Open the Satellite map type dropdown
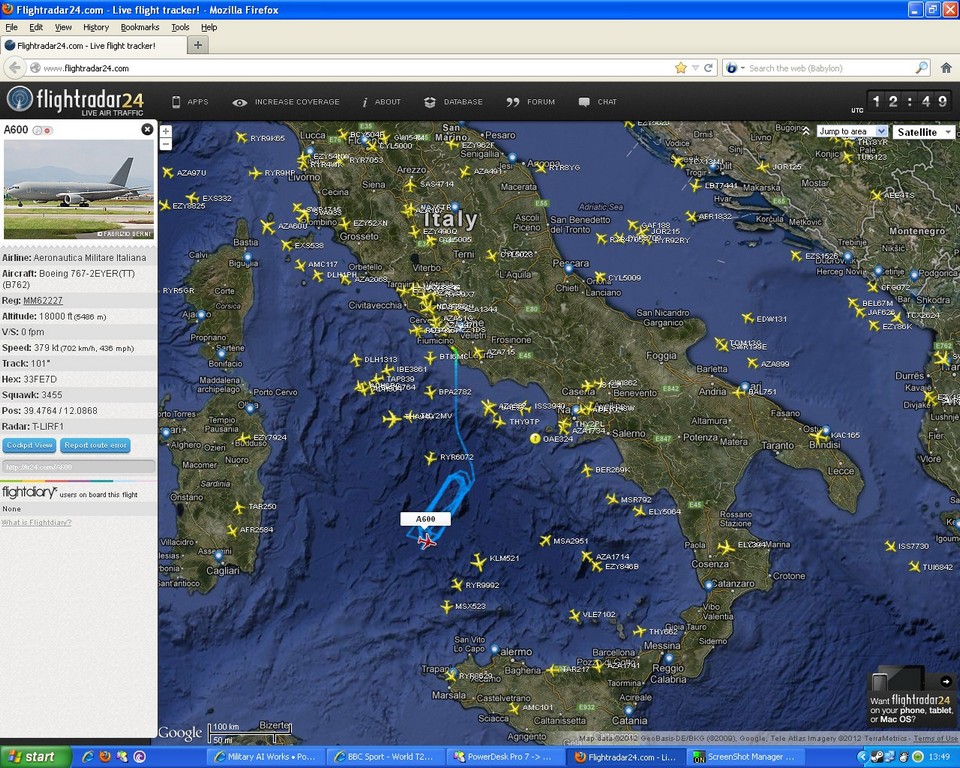The image size is (960, 768). pyautogui.click(x=923, y=131)
